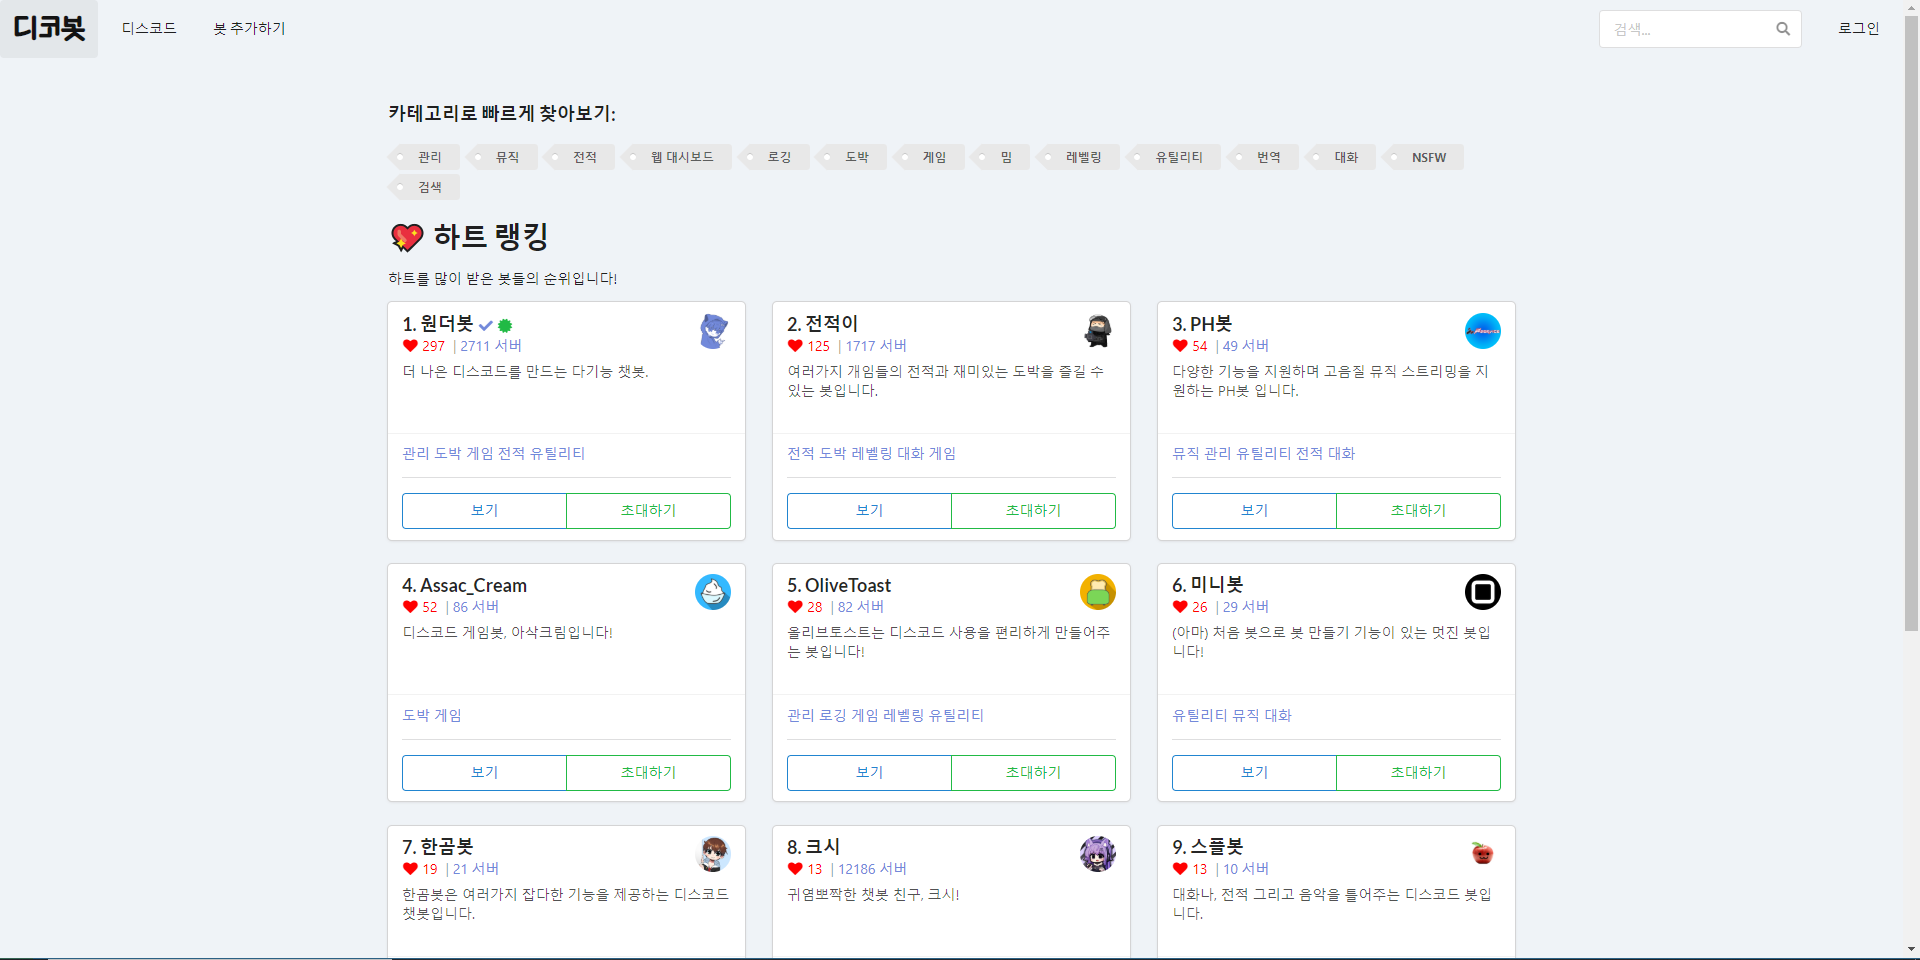Filter by the 대화 category tag
Image resolution: width=1920 pixels, height=960 pixels.
[x=1341, y=157]
